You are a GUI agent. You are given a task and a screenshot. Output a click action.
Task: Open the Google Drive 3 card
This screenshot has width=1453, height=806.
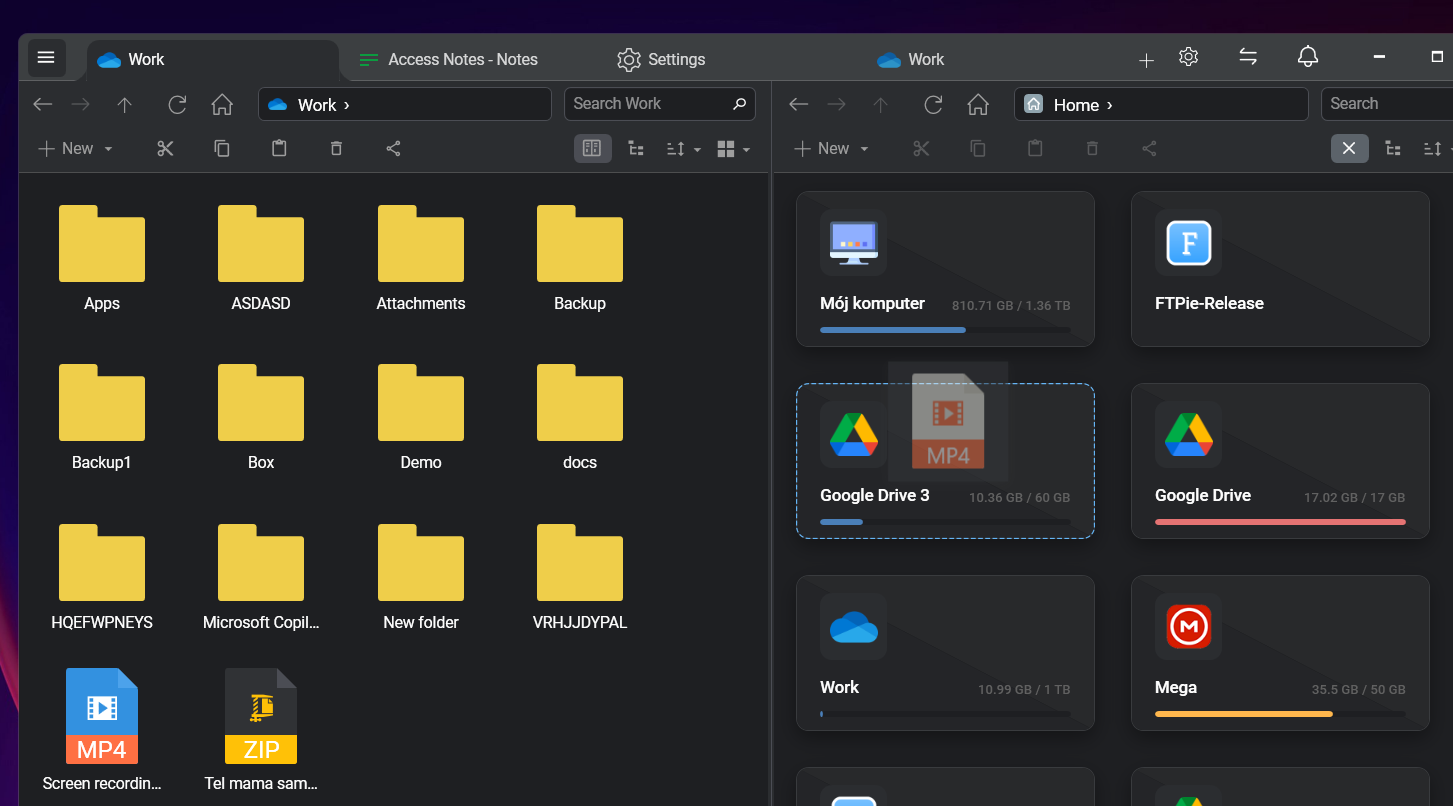pyautogui.click(x=945, y=461)
